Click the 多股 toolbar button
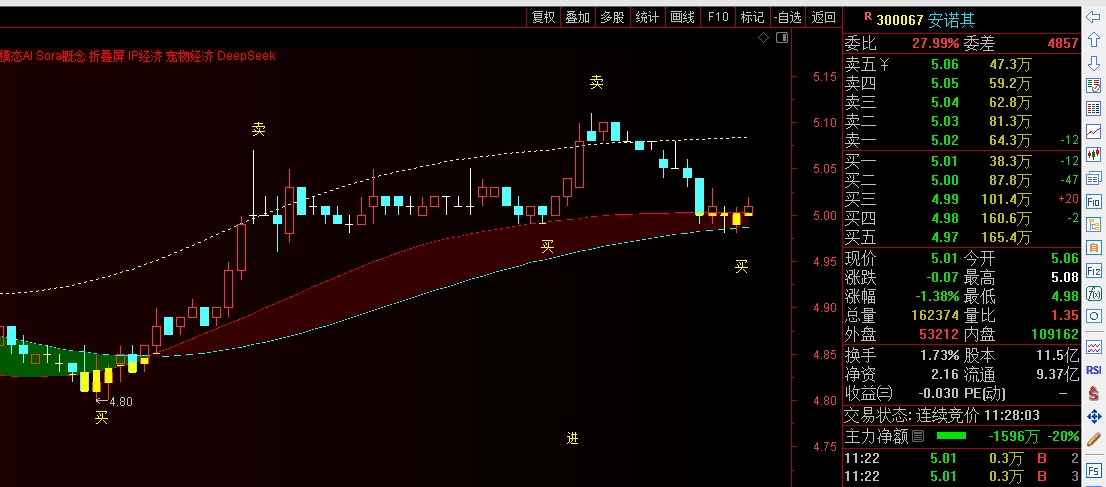Image resolution: width=1106 pixels, height=487 pixels. pos(612,18)
